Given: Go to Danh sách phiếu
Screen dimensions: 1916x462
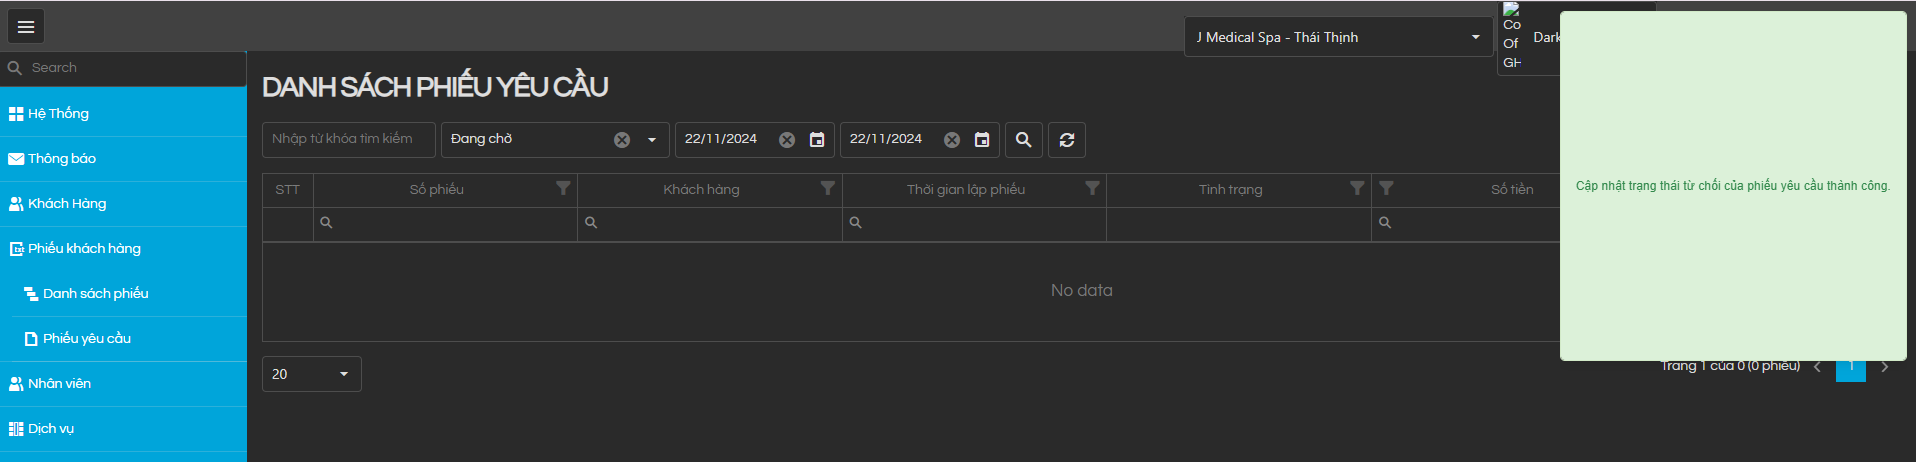Looking at the screenshot, I should [130, 294].
